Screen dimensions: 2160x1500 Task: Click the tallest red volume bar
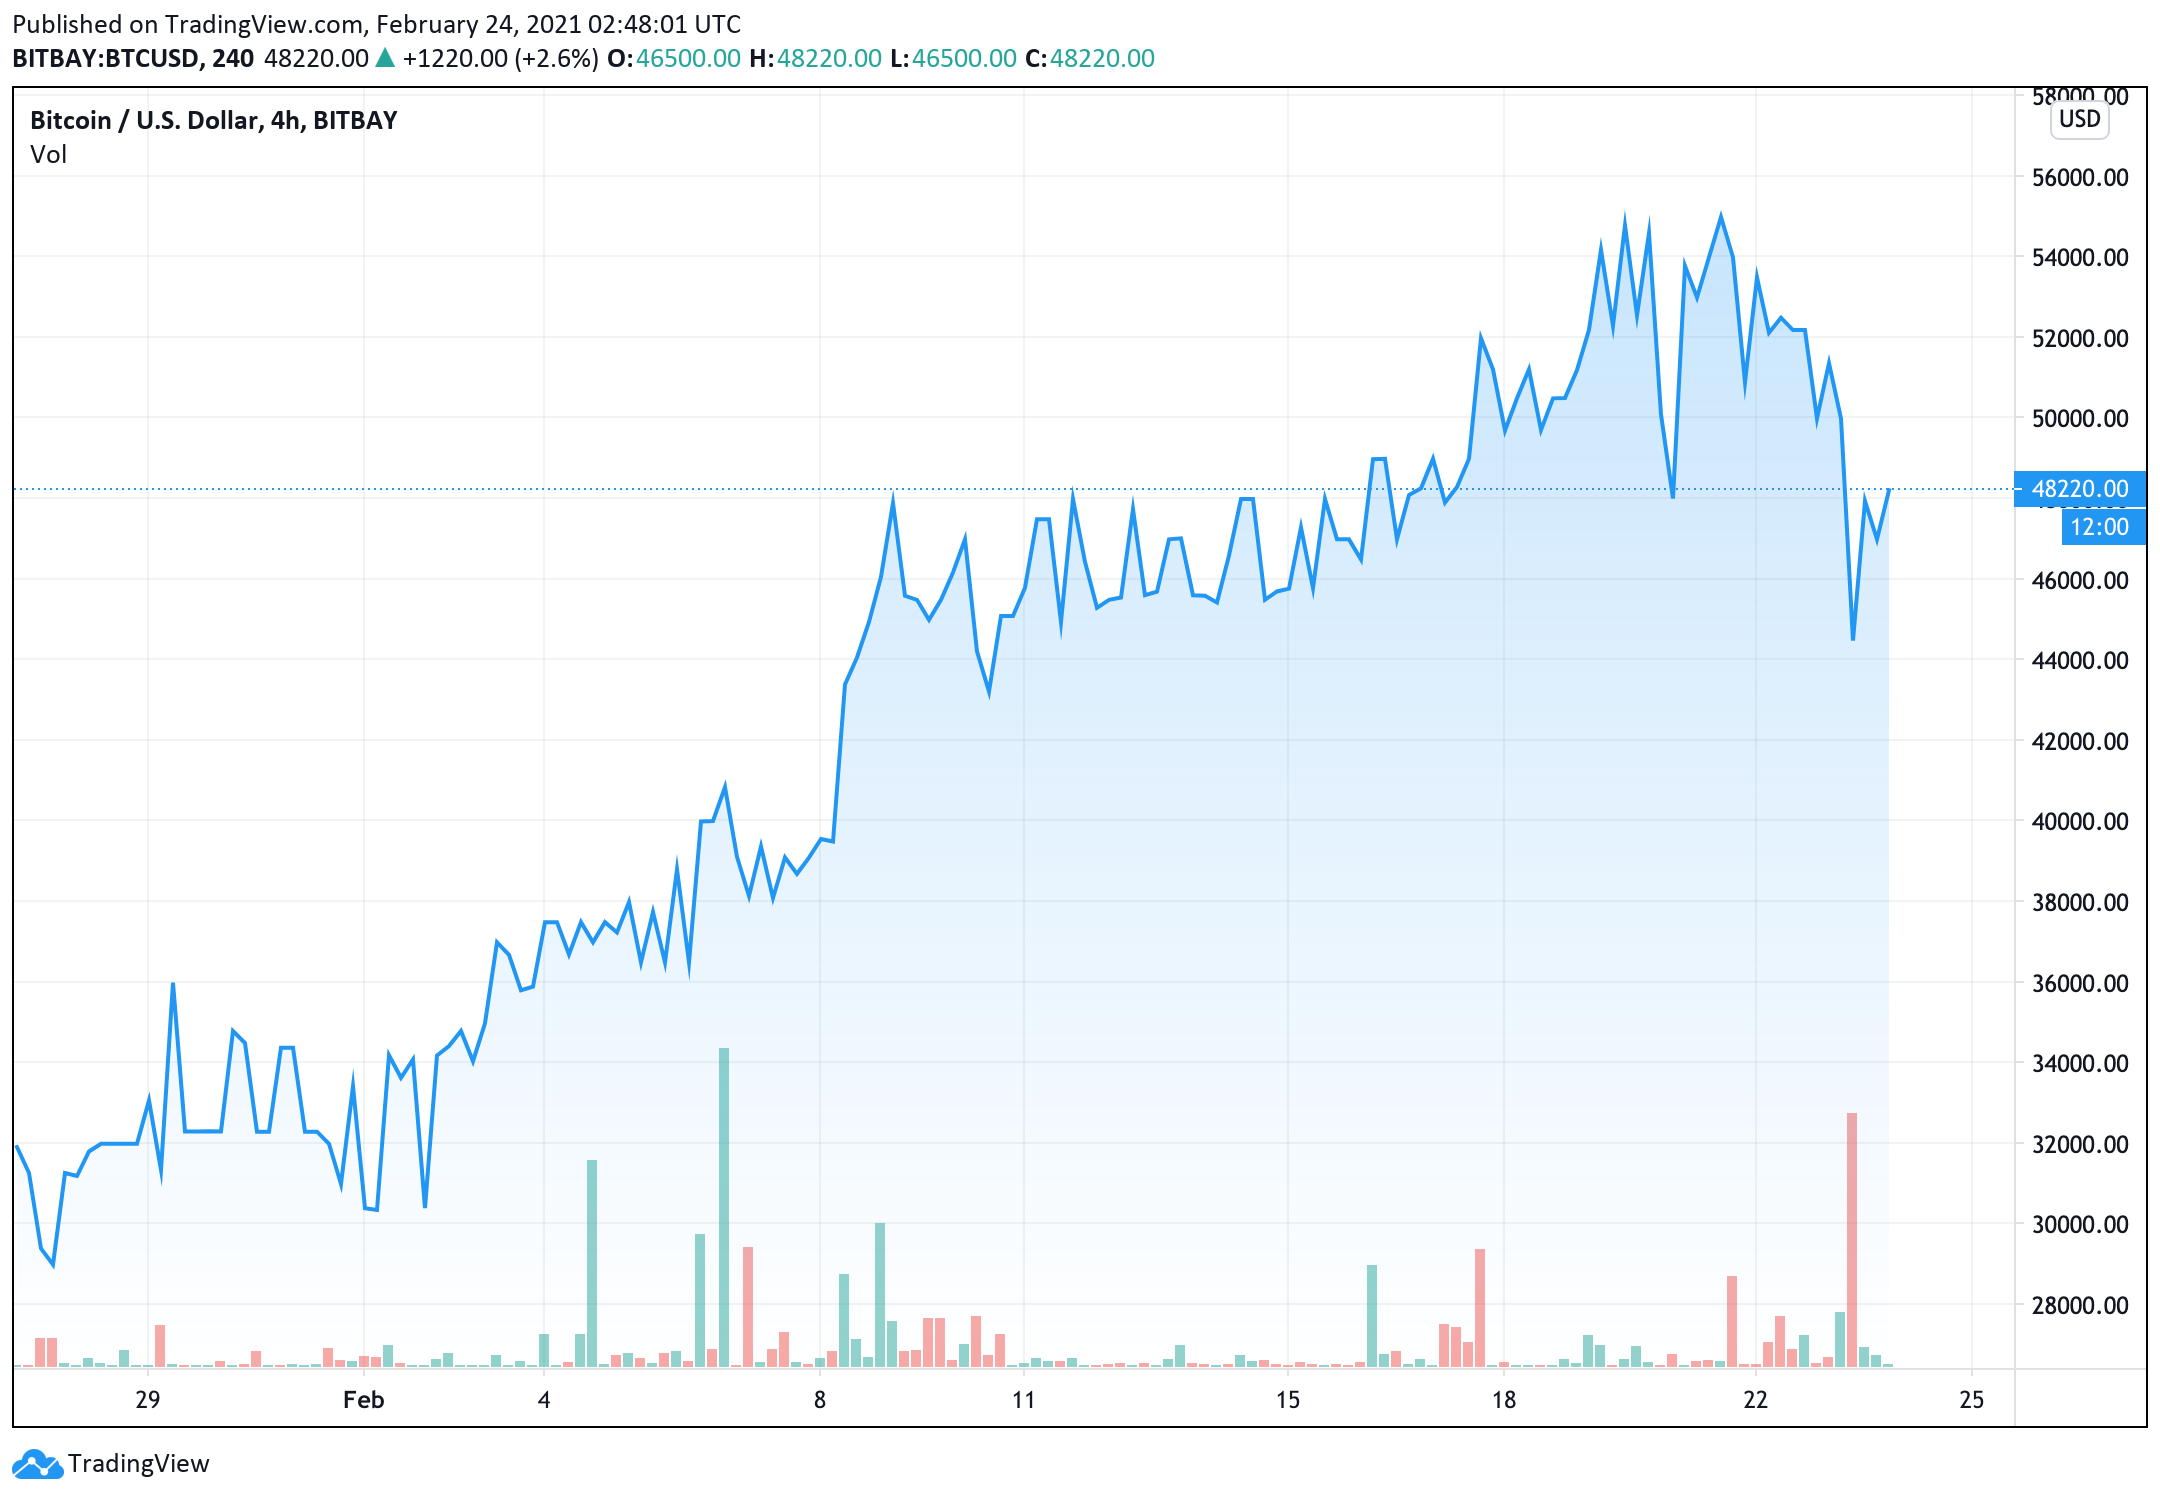point(1852,1240)
